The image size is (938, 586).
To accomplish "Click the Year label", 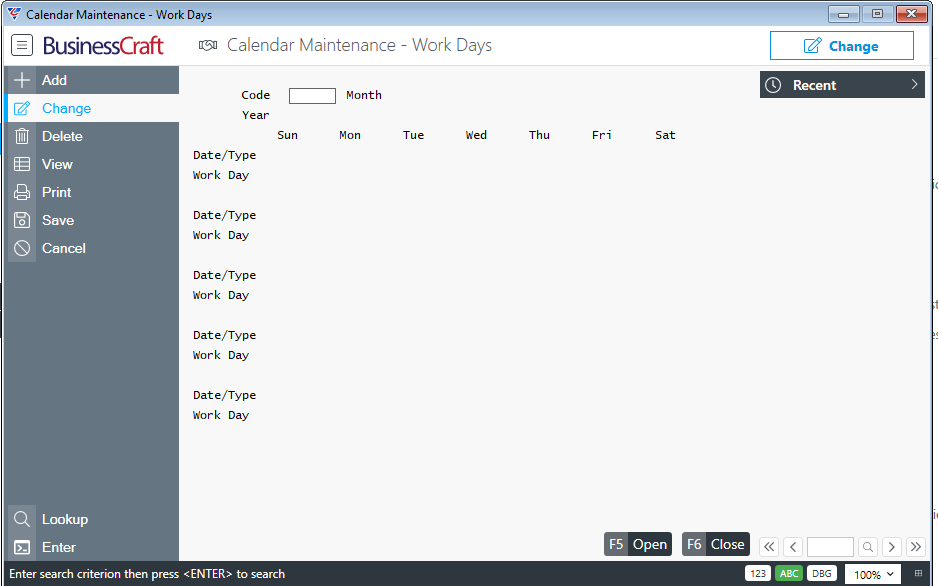I will click(255, 115).
